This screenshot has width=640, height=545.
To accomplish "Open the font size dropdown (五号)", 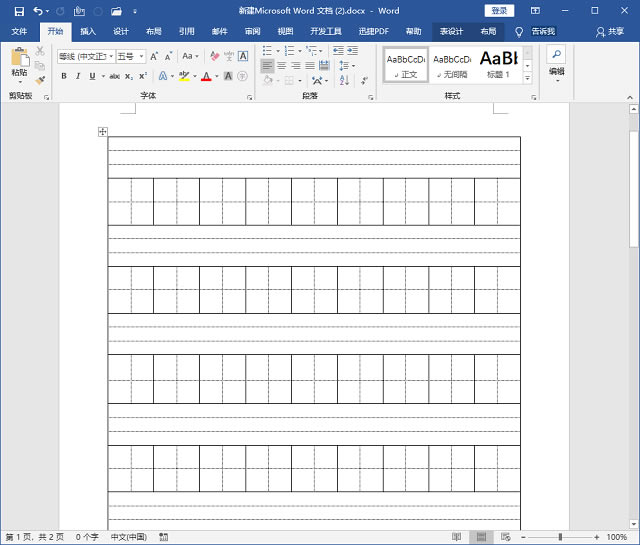I will click(x=131, y=56).
